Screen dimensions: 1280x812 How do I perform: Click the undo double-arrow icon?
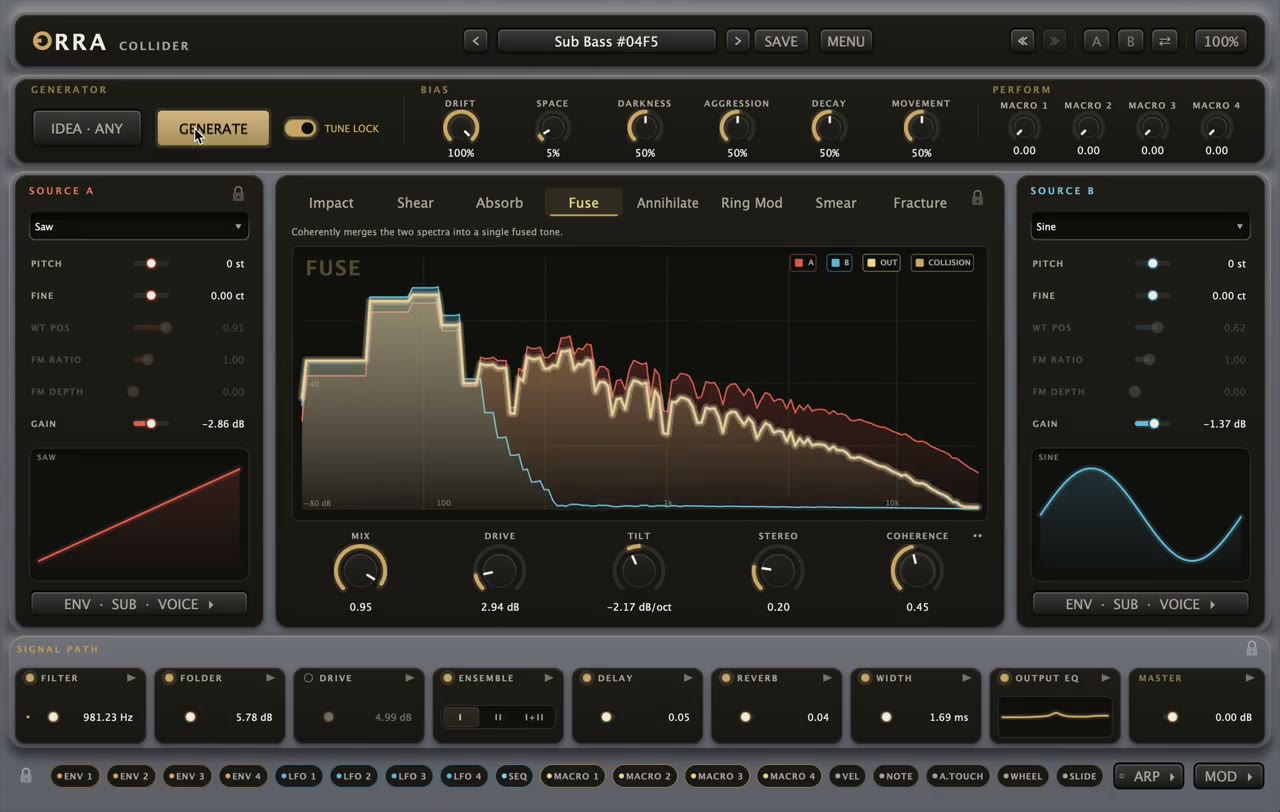[1022, 41]
